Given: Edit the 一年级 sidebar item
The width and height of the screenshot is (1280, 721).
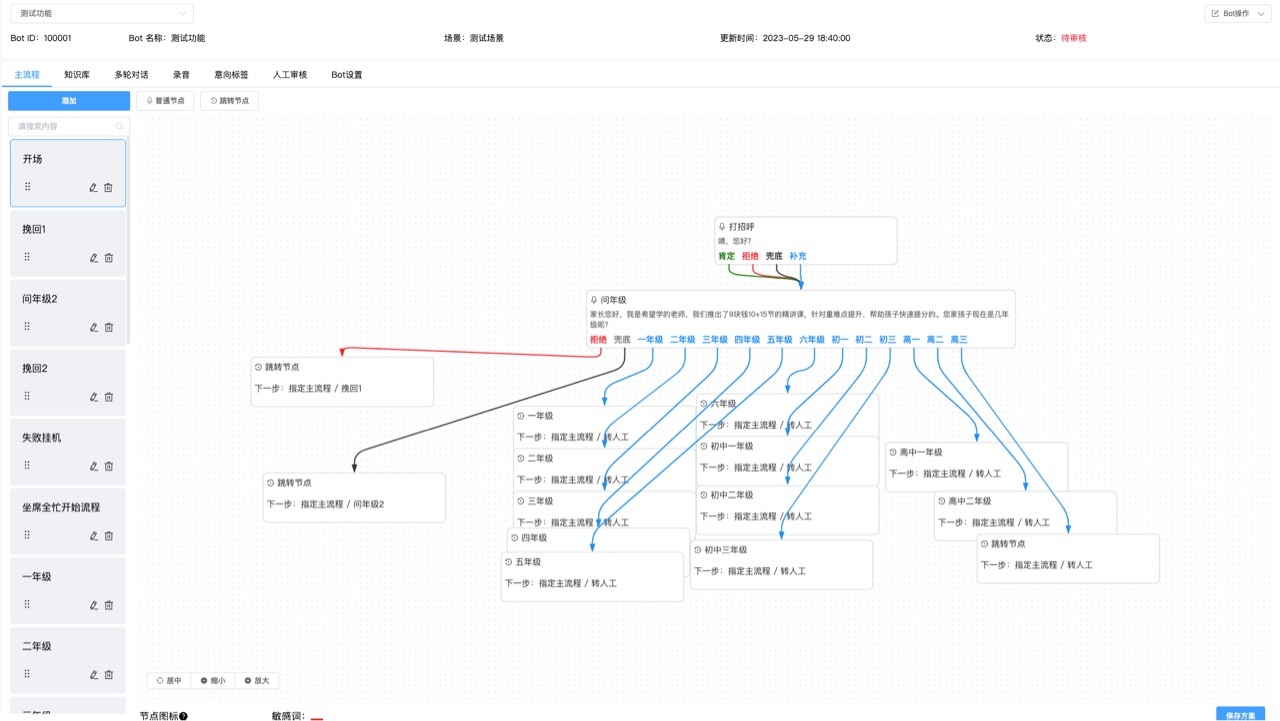Looking at the screenshot, I should click(93, 605).
